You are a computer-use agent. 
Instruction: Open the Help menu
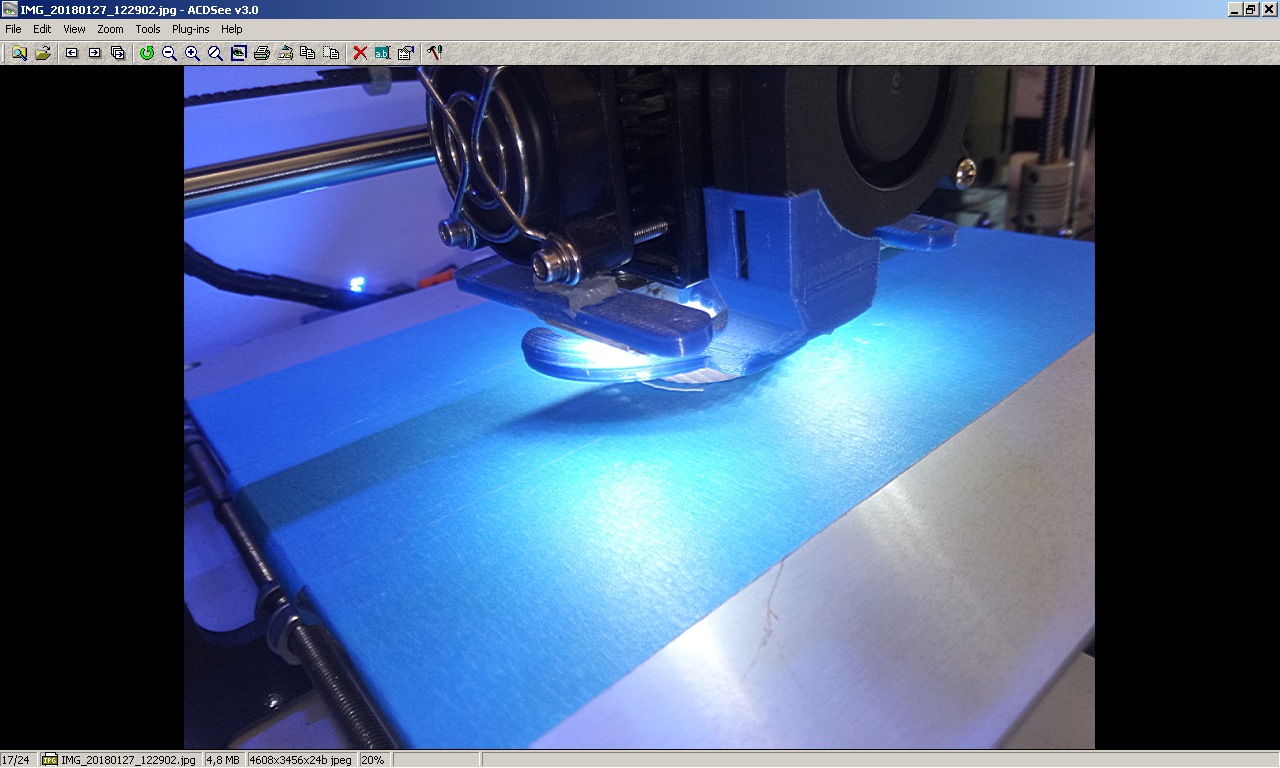232,29
